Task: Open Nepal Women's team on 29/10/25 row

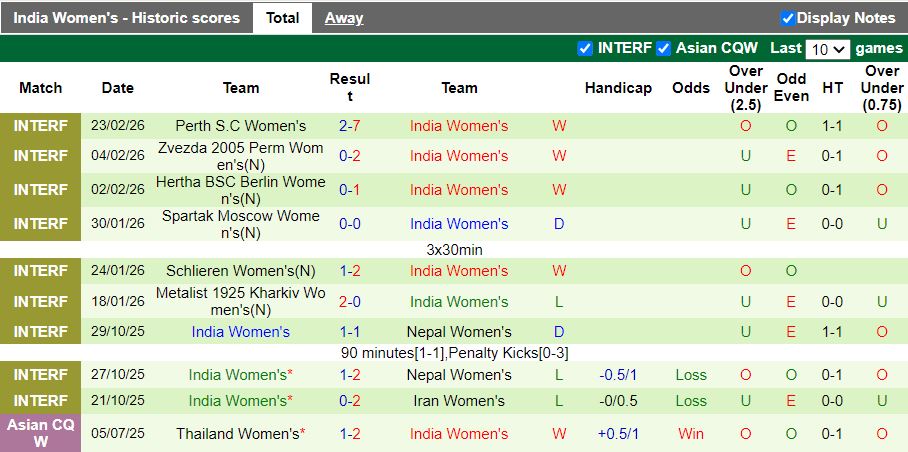Action: point(459,332)
